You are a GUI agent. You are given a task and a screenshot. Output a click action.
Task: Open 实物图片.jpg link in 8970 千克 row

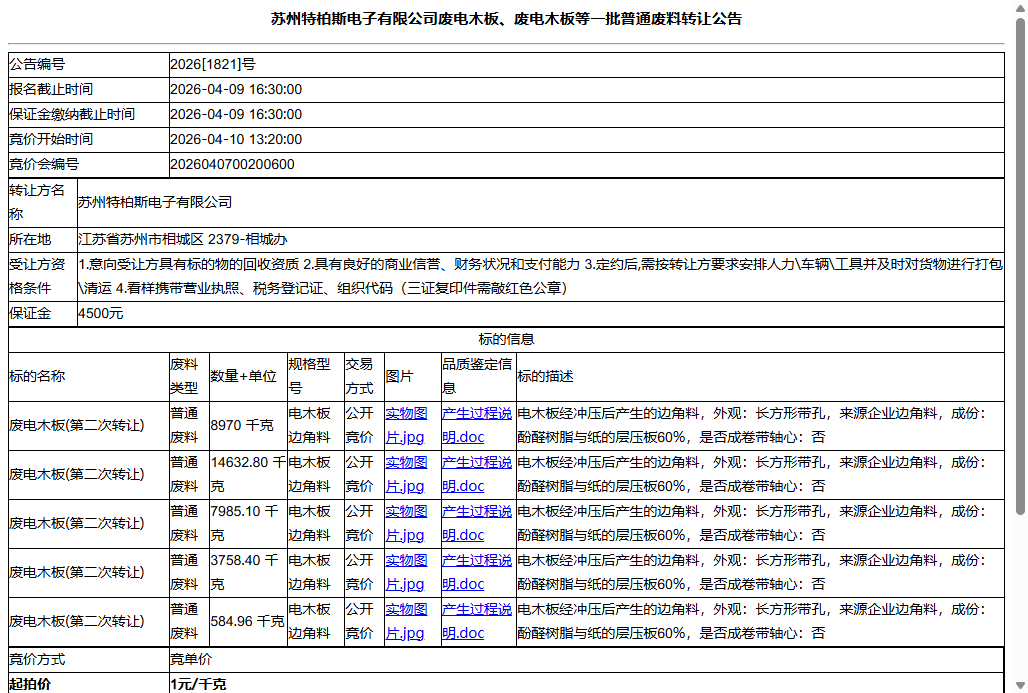[x=406, y=426]
